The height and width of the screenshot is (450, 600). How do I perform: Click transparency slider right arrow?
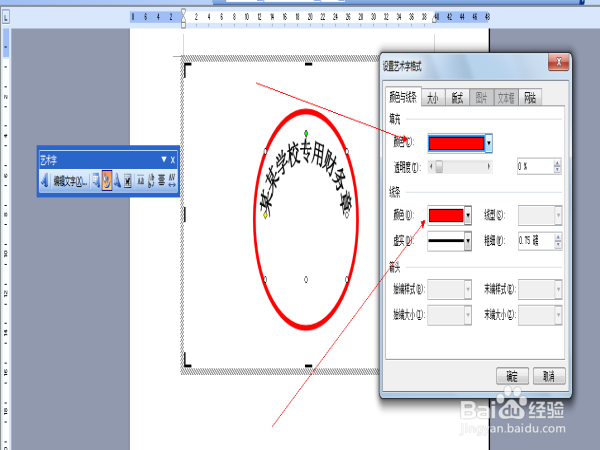489,166
